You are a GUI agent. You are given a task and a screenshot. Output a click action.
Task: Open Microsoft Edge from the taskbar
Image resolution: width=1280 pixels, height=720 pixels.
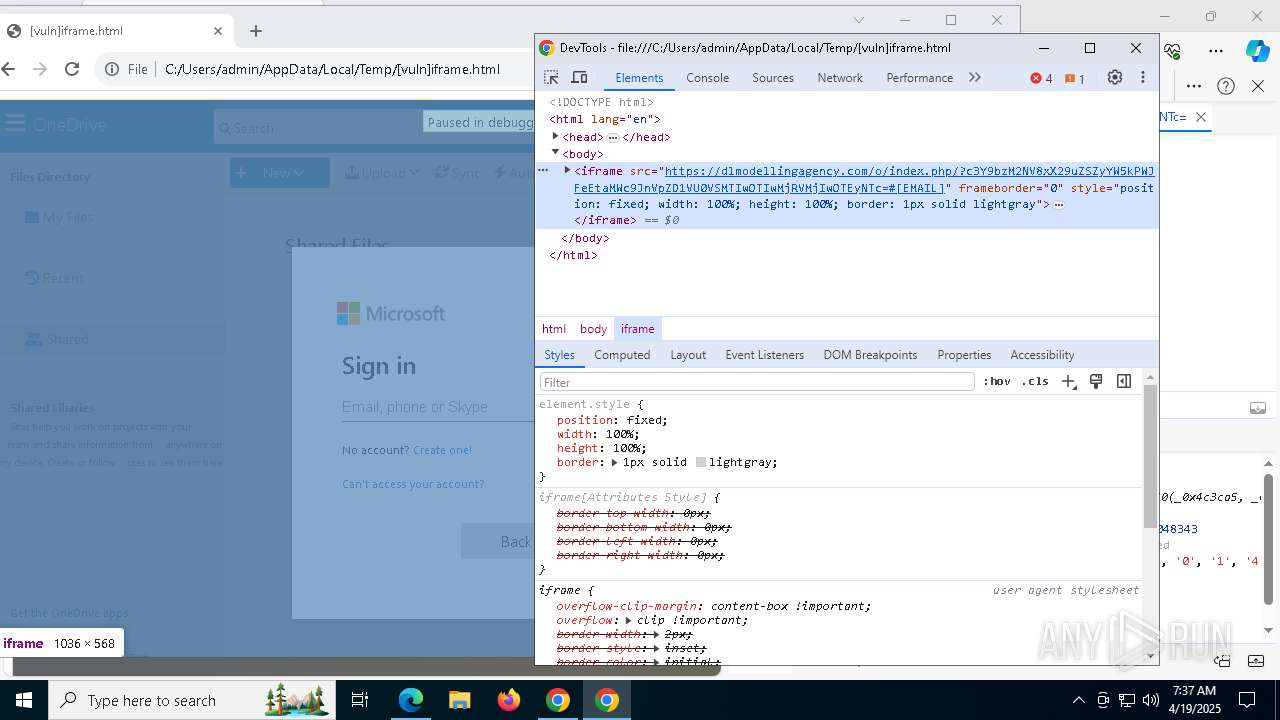tap(411, 700)
